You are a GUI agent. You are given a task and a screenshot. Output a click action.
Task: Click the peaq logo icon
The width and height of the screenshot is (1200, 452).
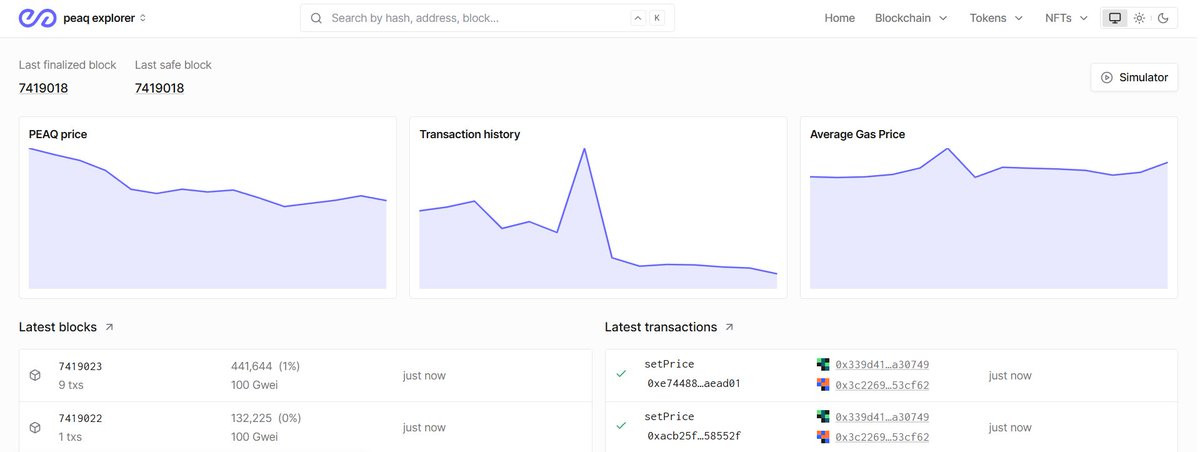pyautogui.click(x=38, y=18)
